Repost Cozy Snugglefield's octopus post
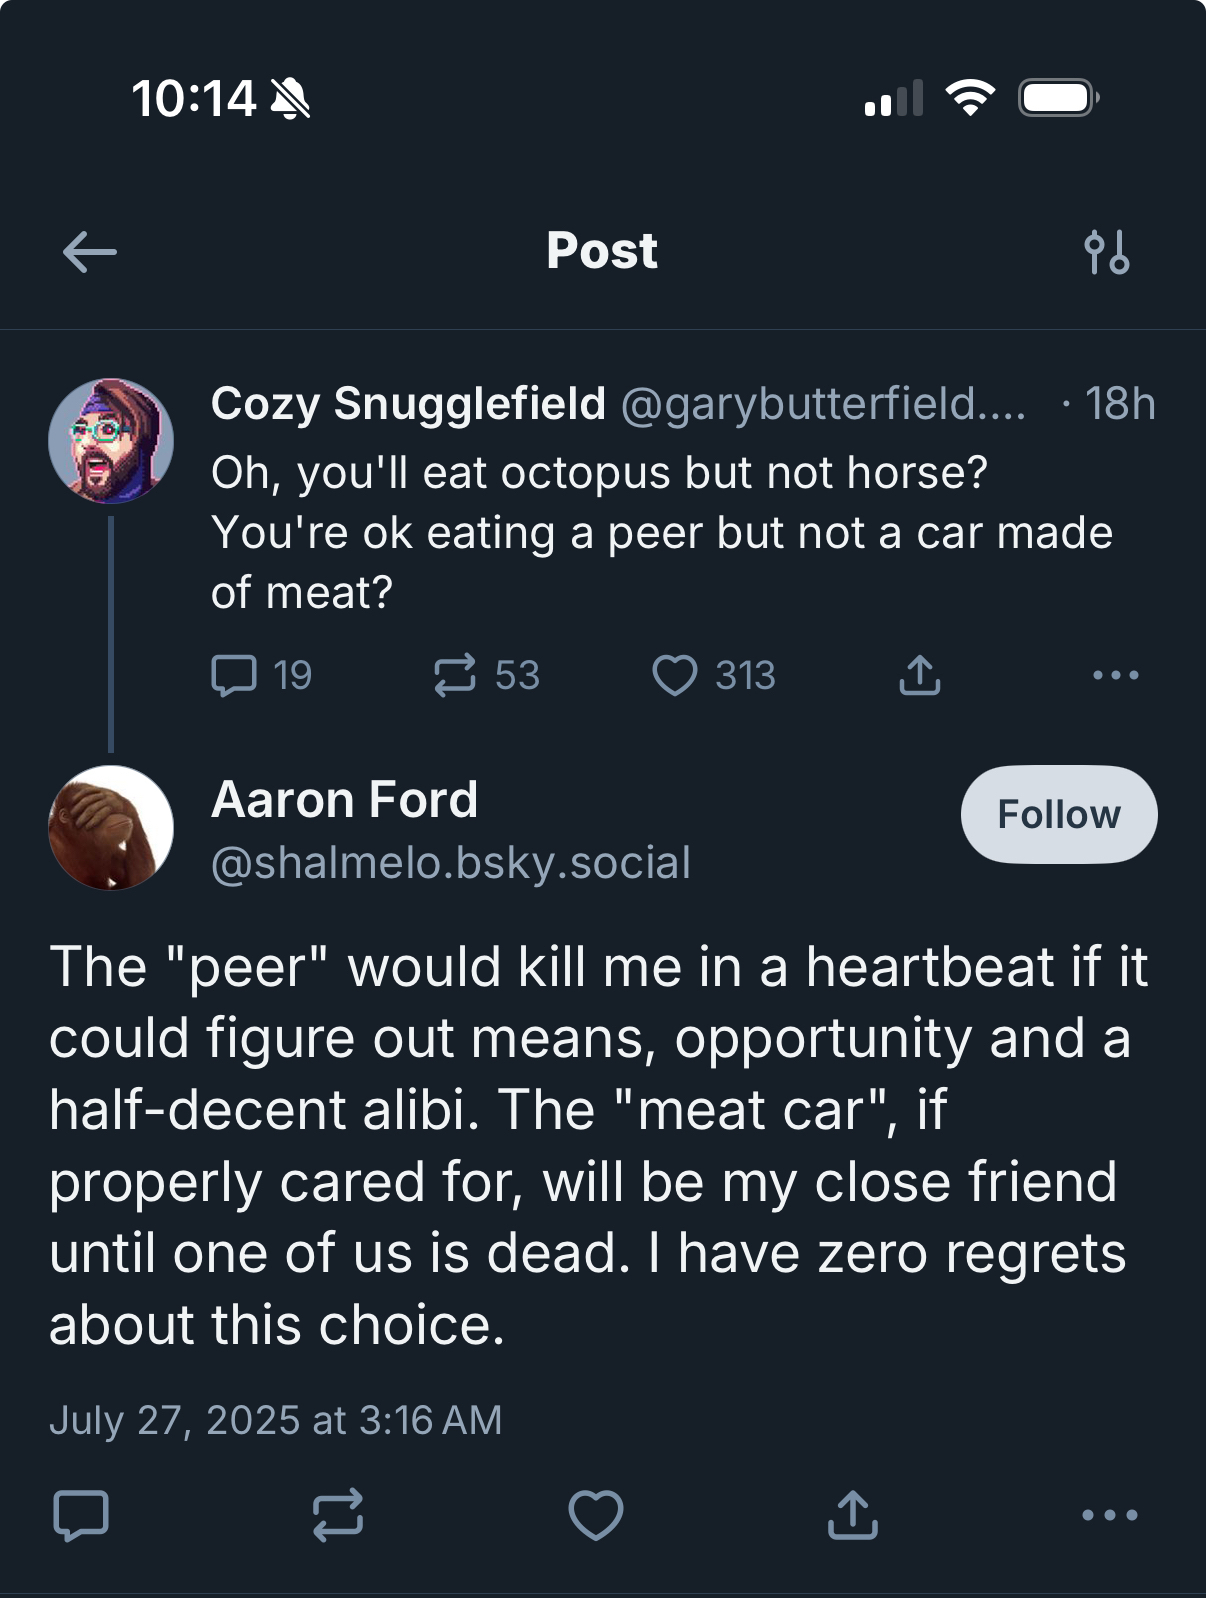 point(455,675)
